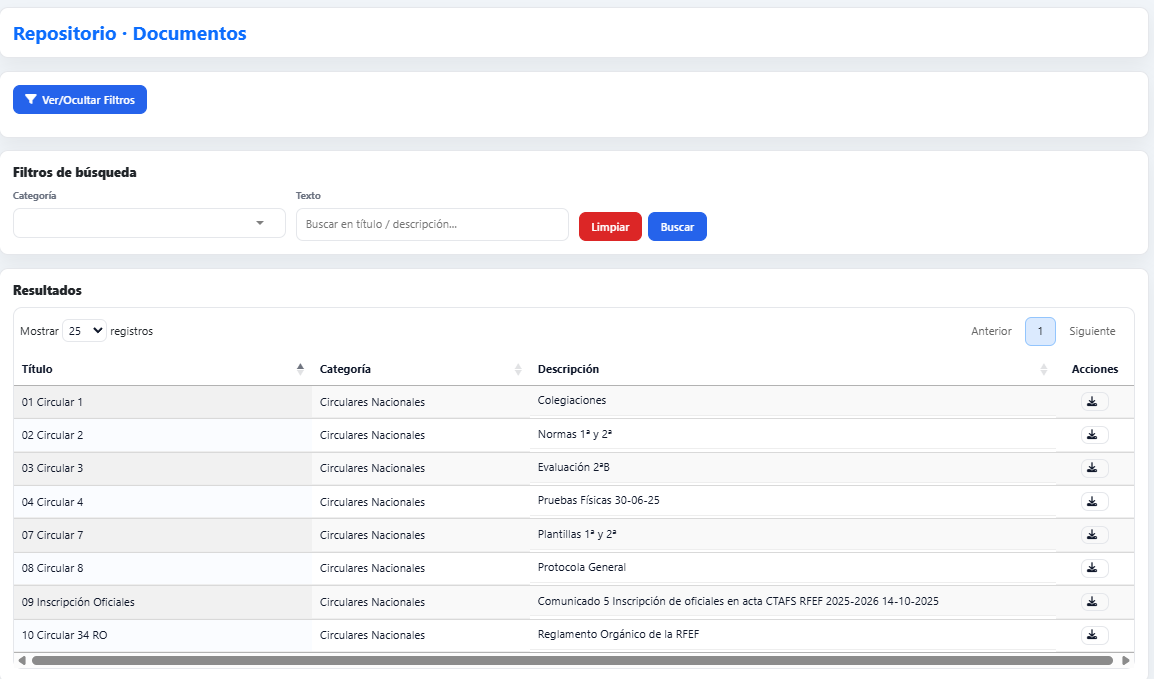
Task: Toggle filters with Ver/Ocultar Filtros button
Action: pyautogui.click(x=80, y=100)
